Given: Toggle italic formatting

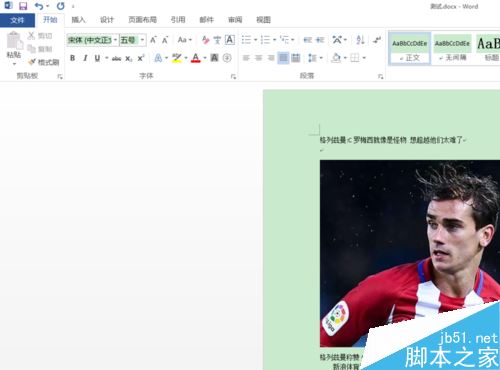Looking at the screenshot, I should [85, 58].
